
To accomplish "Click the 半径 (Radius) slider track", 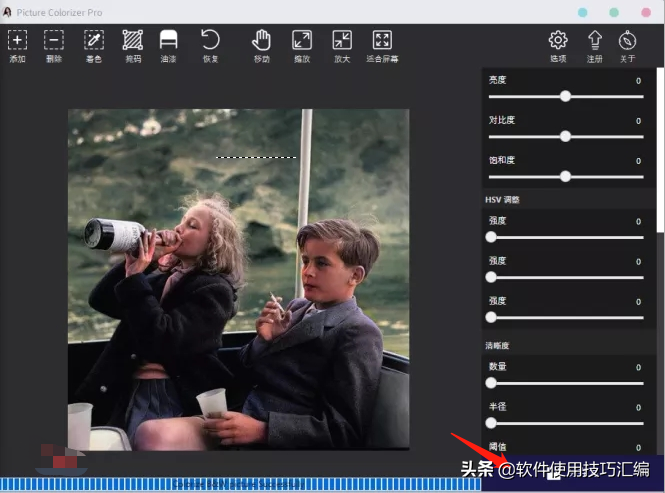I will tap(566, 423).
